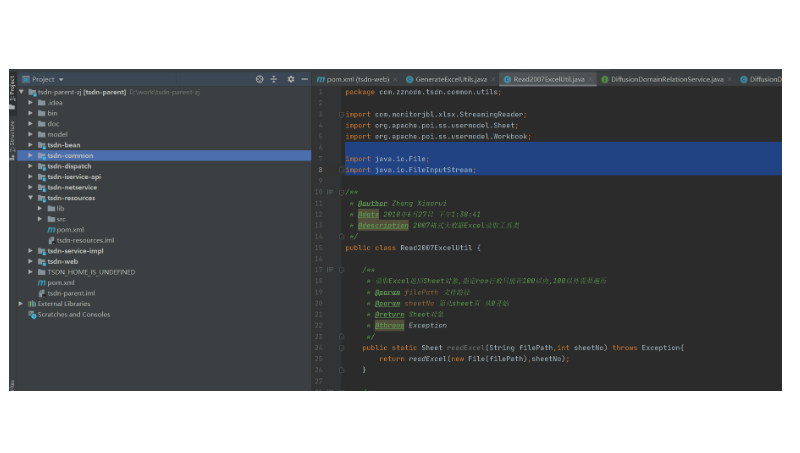Expand the tsdn-dispatch module

tap(31, 166)
